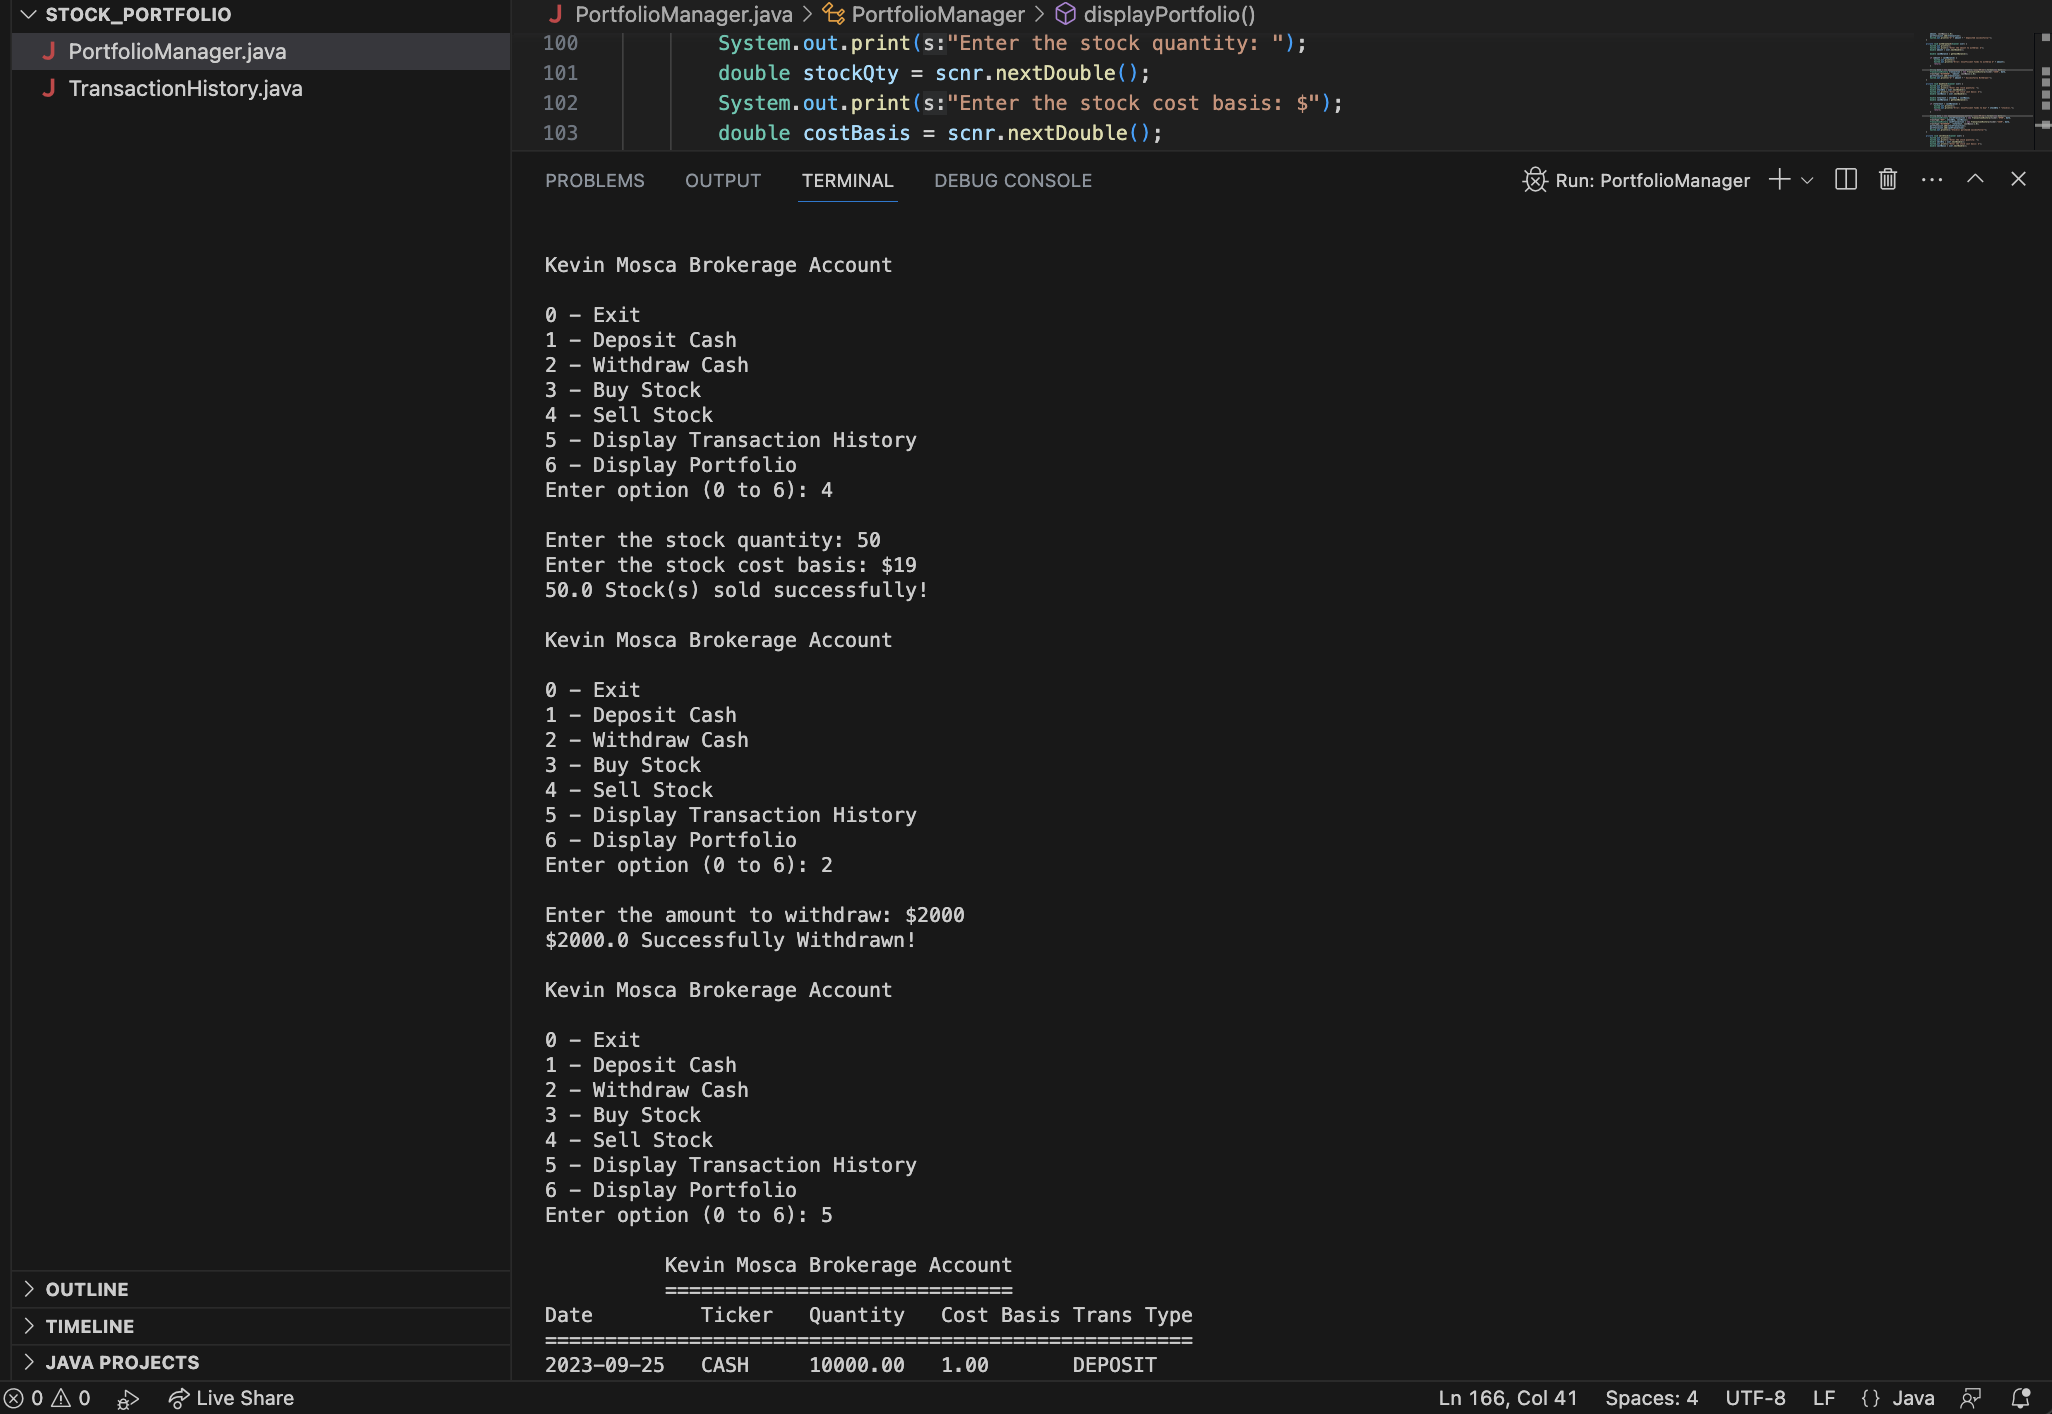Open the terminal launch profile dropdown arrow
Screen dimensions: 2052x1414
point(1806,180)
